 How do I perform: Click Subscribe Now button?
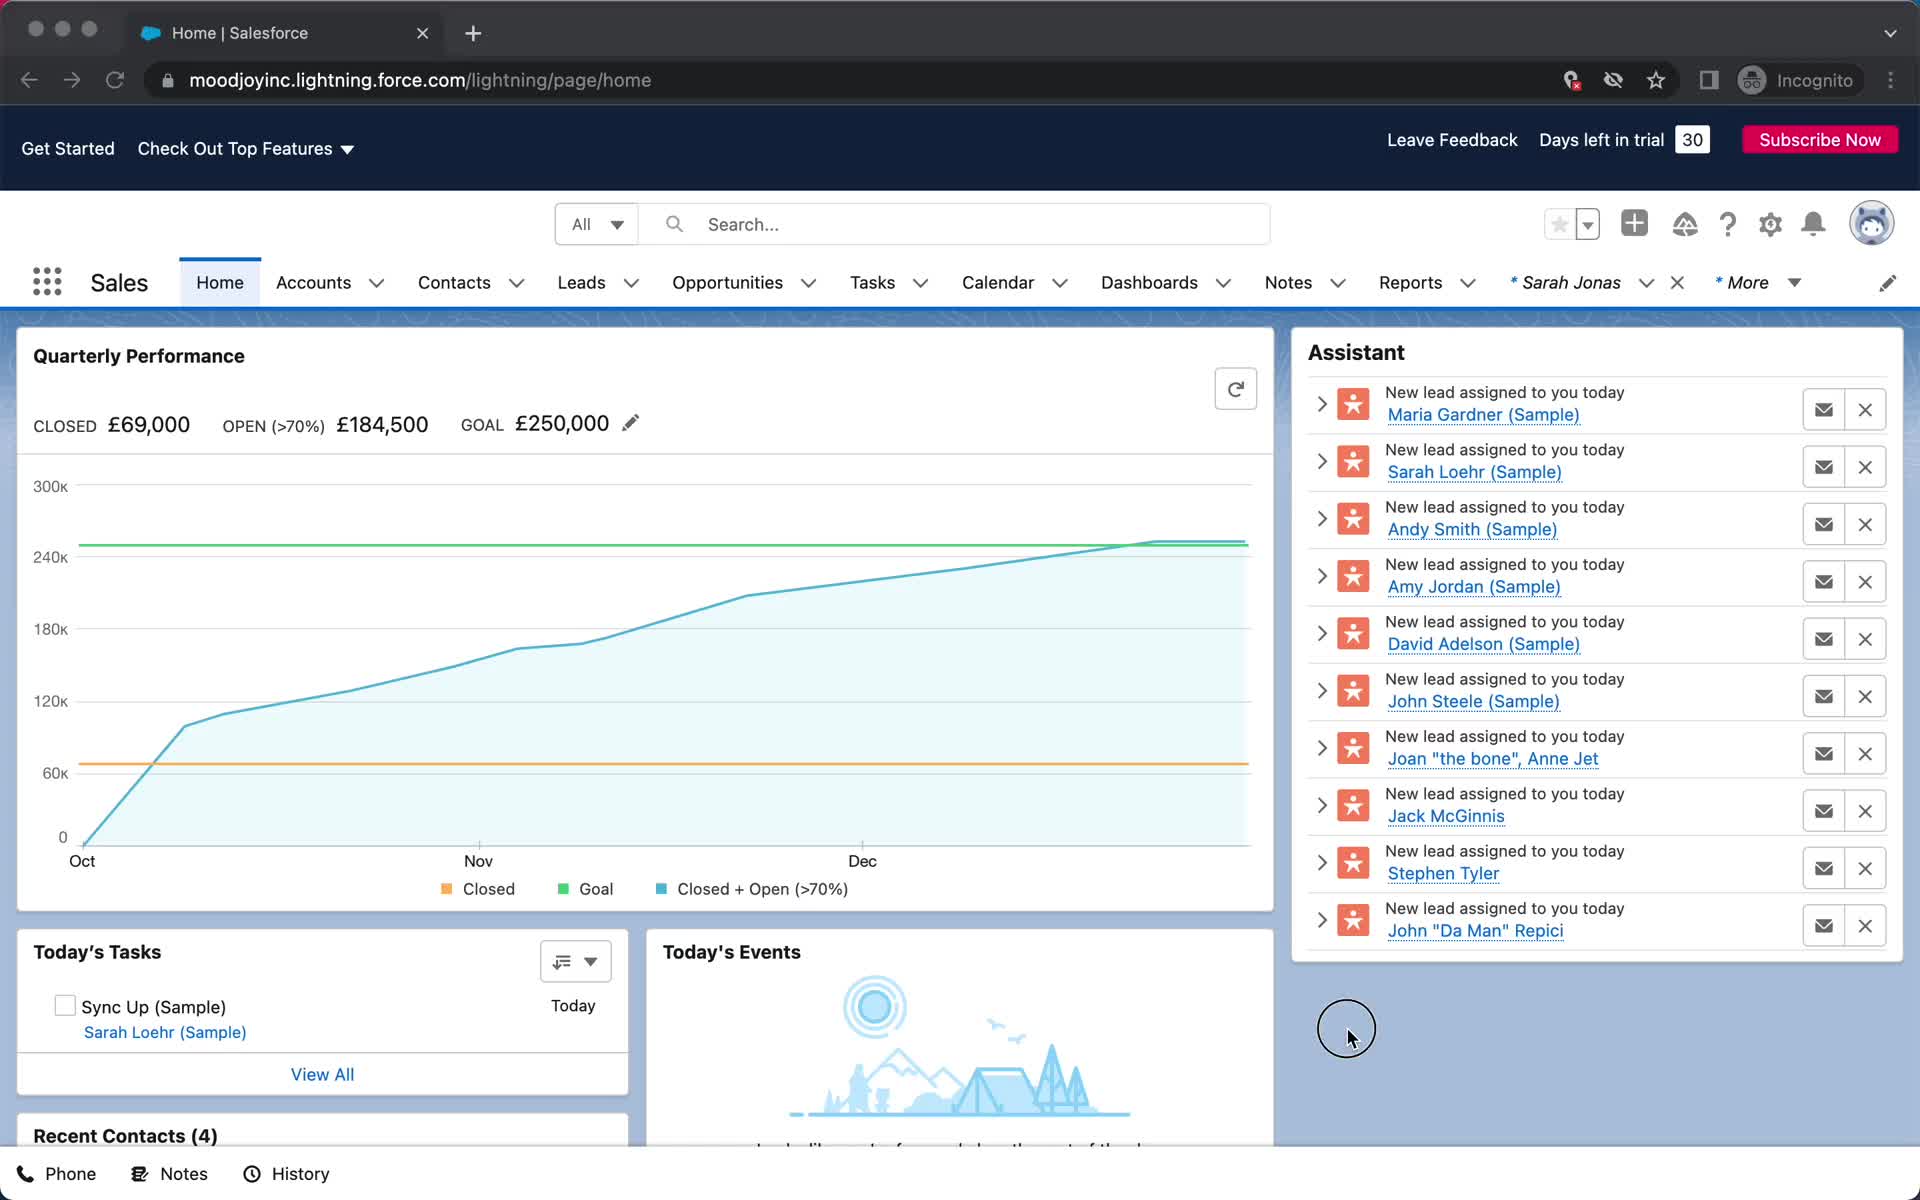(x=1820, y=140)
